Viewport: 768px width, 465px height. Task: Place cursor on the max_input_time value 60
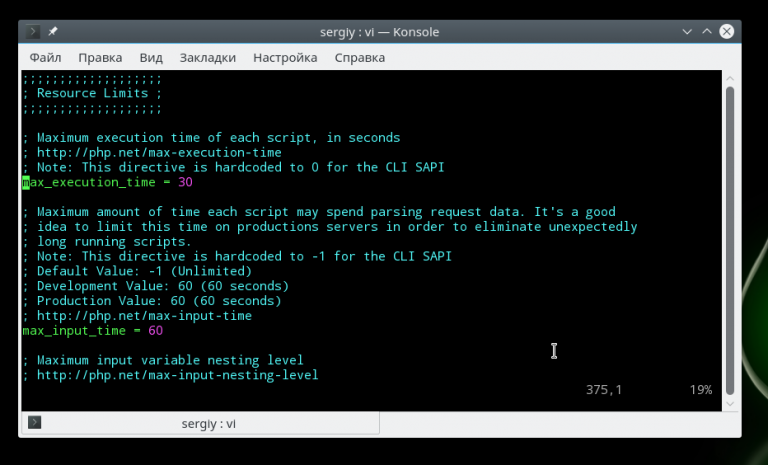(x=155, y=331)
